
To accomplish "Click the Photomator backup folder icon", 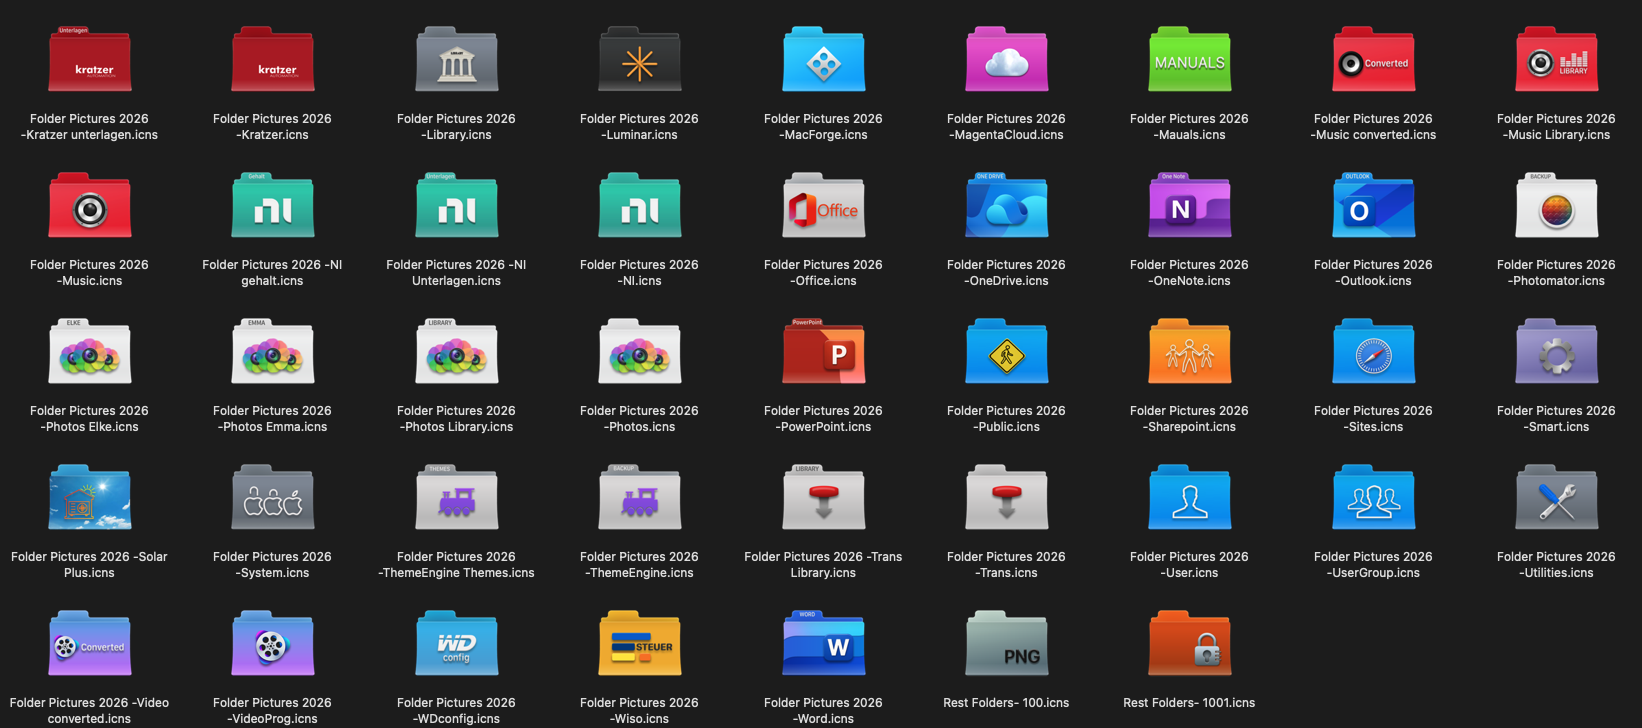I will (x=1556, y=208).
